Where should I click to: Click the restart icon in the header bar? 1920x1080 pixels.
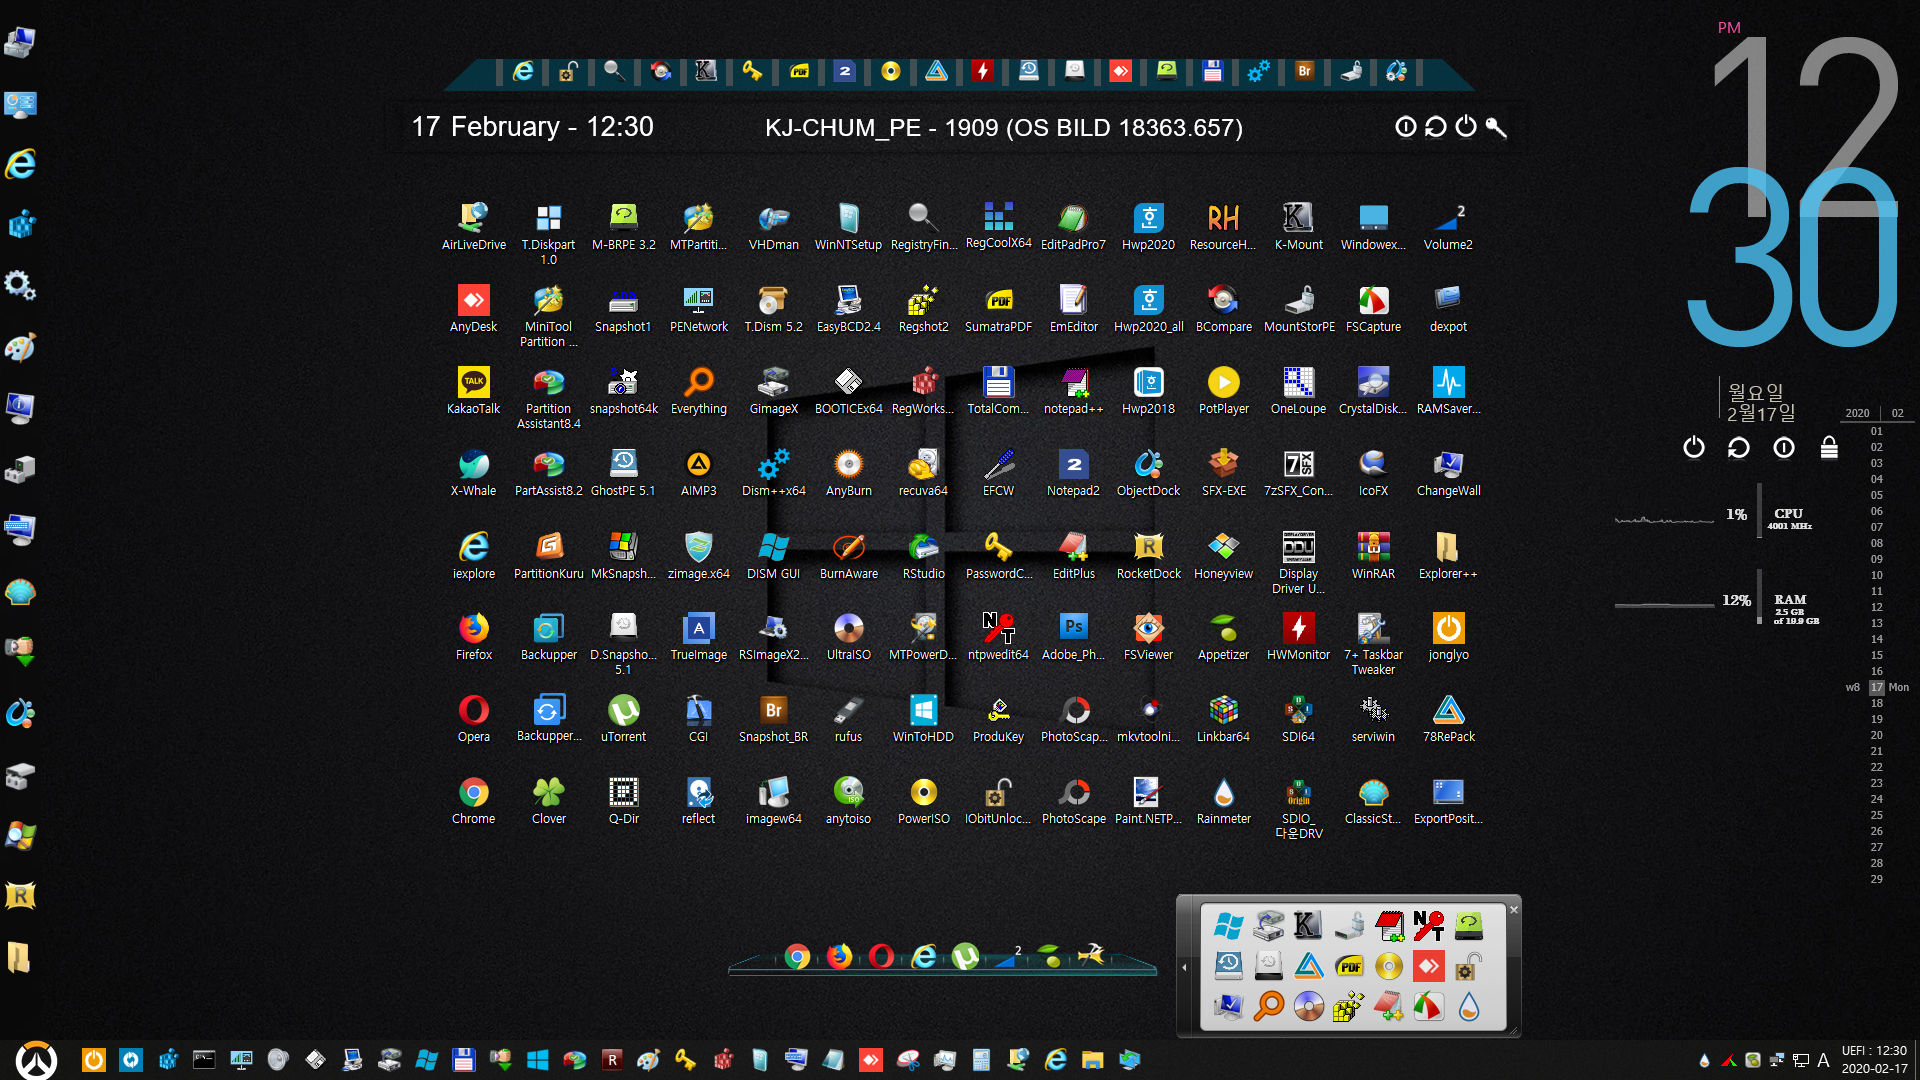point(1436,127)
